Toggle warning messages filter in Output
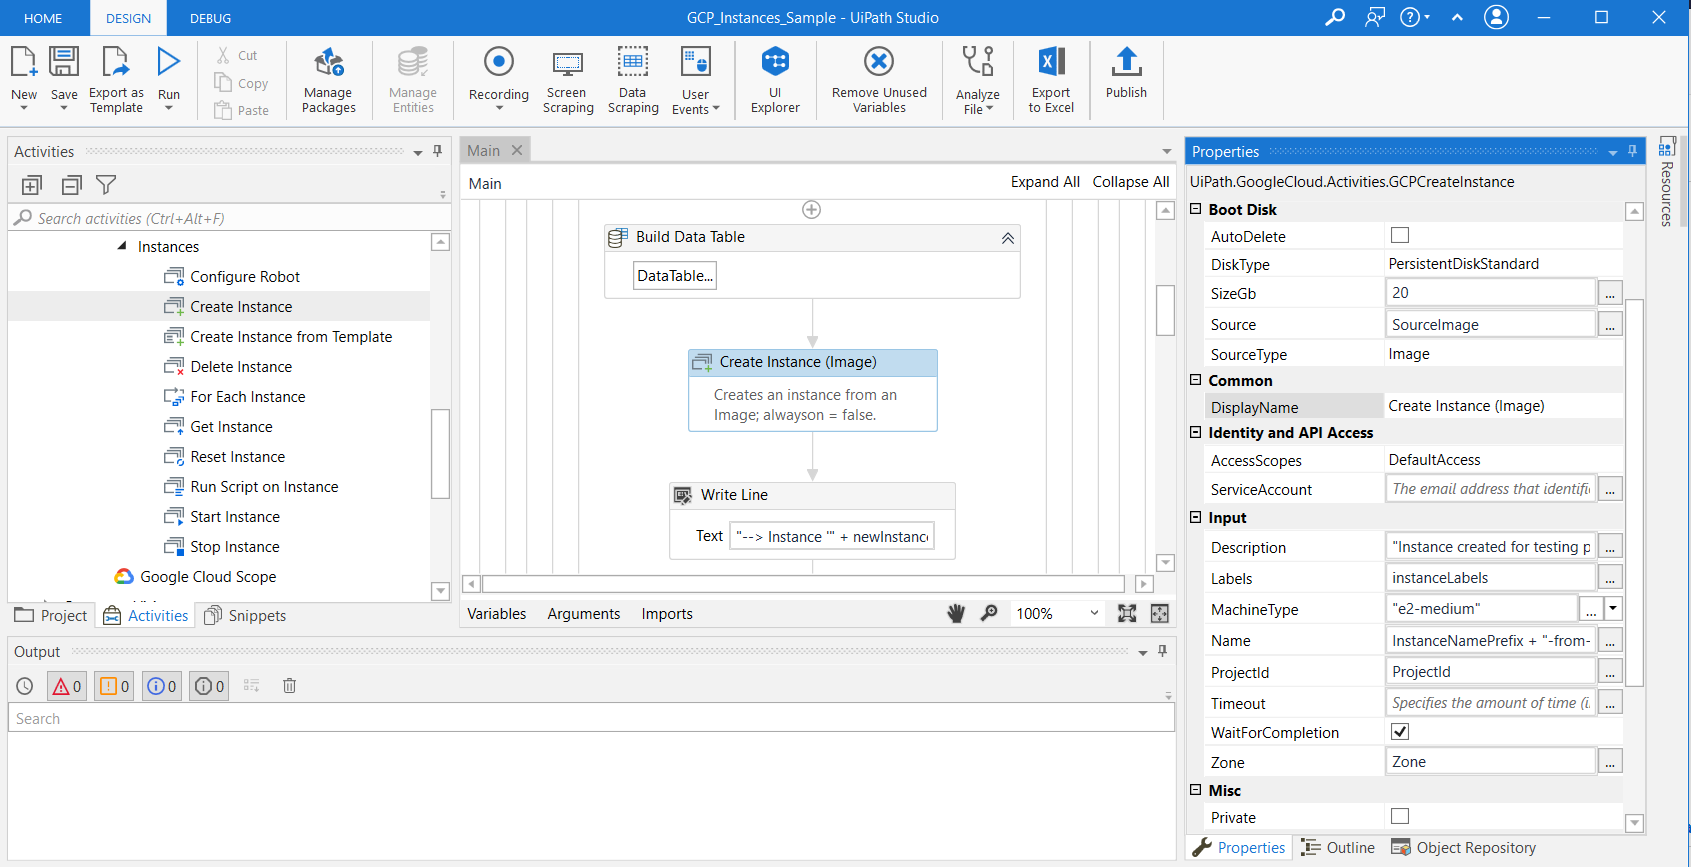The image size is (1691, 867). (x=114, y=686)
